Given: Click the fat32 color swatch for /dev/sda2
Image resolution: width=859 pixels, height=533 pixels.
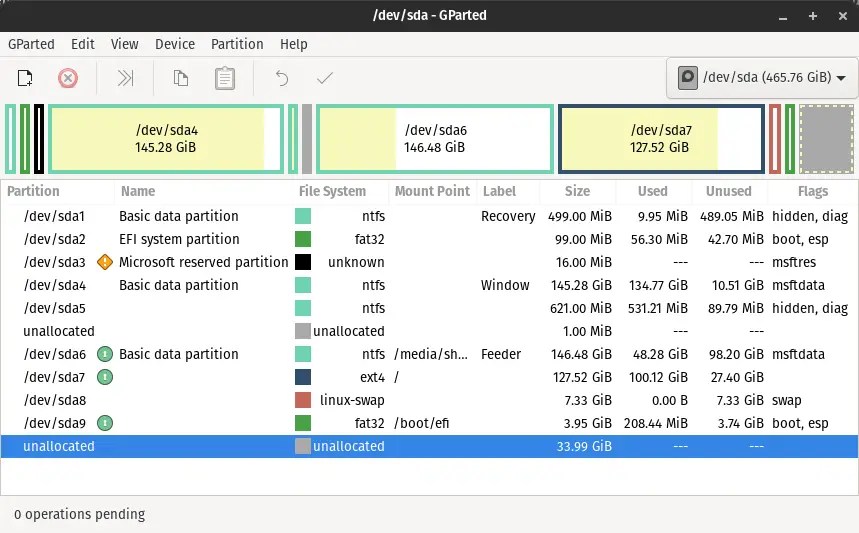Looking at the screenshot, I should coord(303,239).
